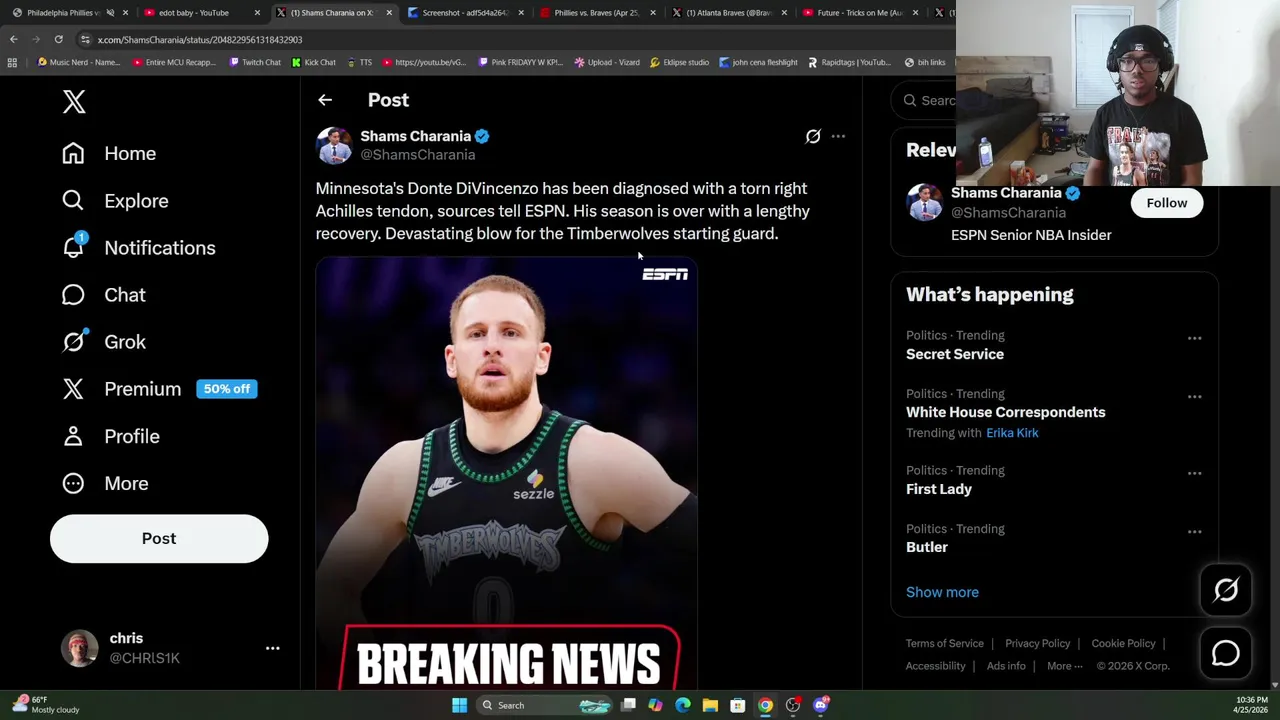Screen dimensions: 1280x720
Task: Open Cookie Policy link
Action: point(1123,643)
